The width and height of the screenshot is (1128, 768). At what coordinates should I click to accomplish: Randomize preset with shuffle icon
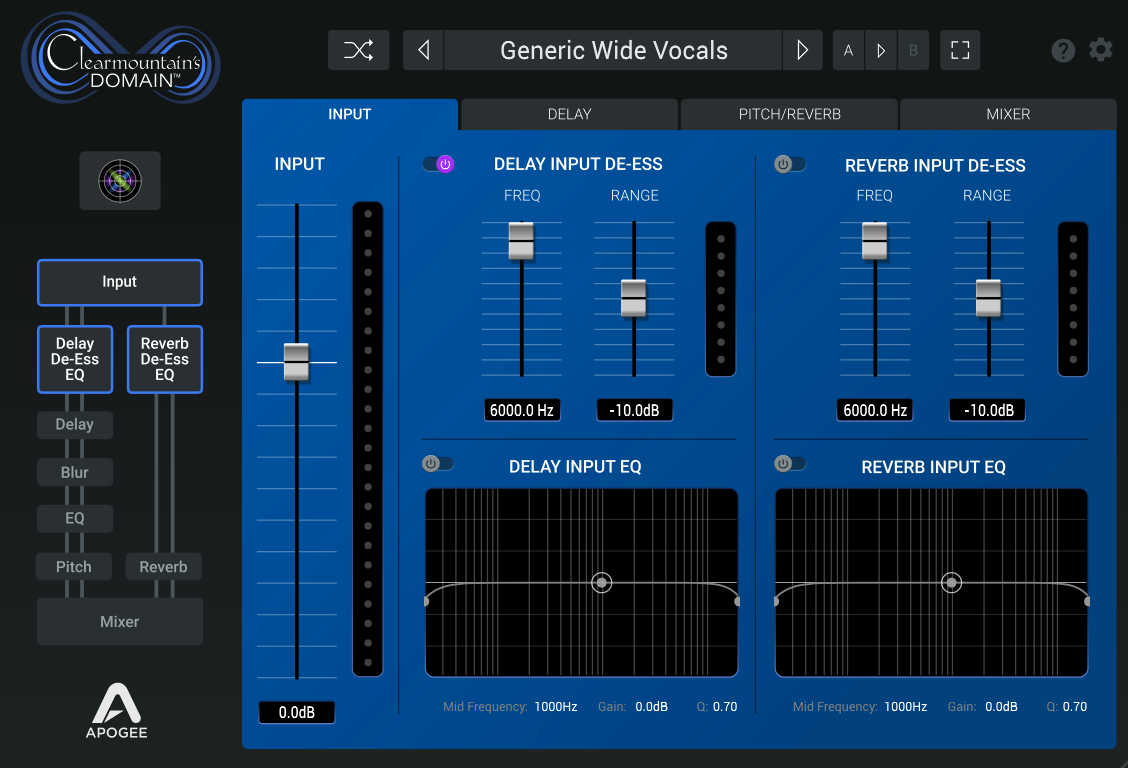tap(358, 50)
